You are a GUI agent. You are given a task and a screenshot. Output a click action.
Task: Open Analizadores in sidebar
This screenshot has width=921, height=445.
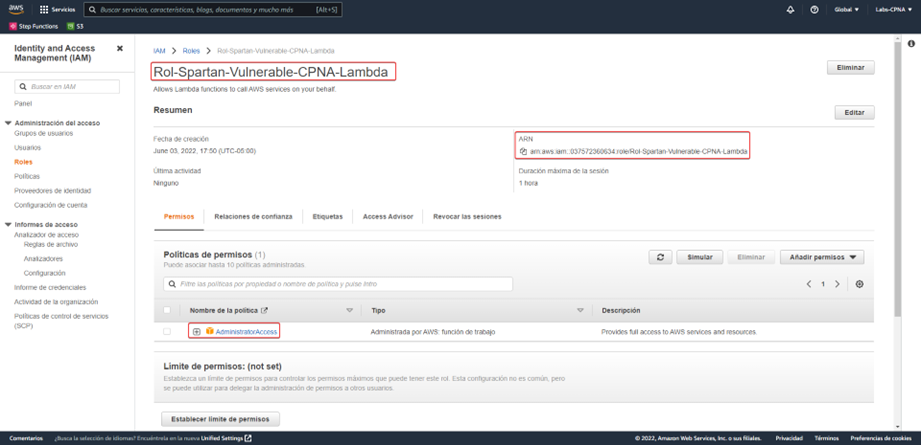43,258
